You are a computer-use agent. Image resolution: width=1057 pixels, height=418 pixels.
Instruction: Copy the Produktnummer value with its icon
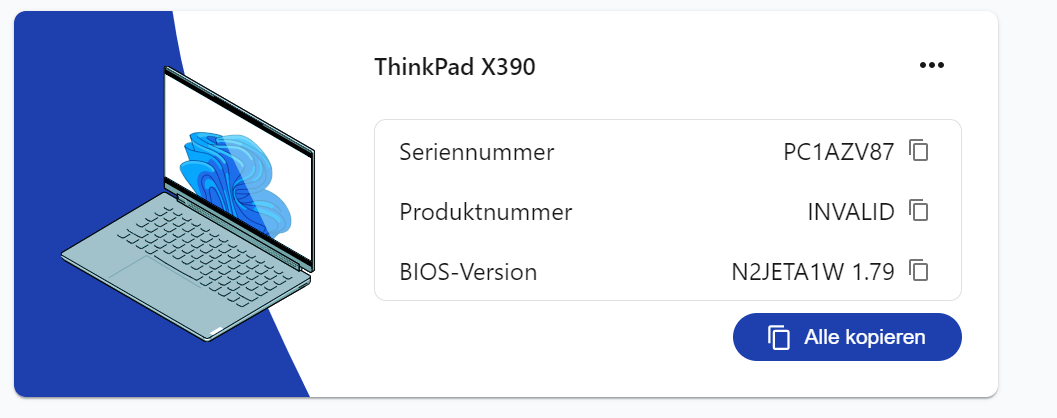point(919,211)
